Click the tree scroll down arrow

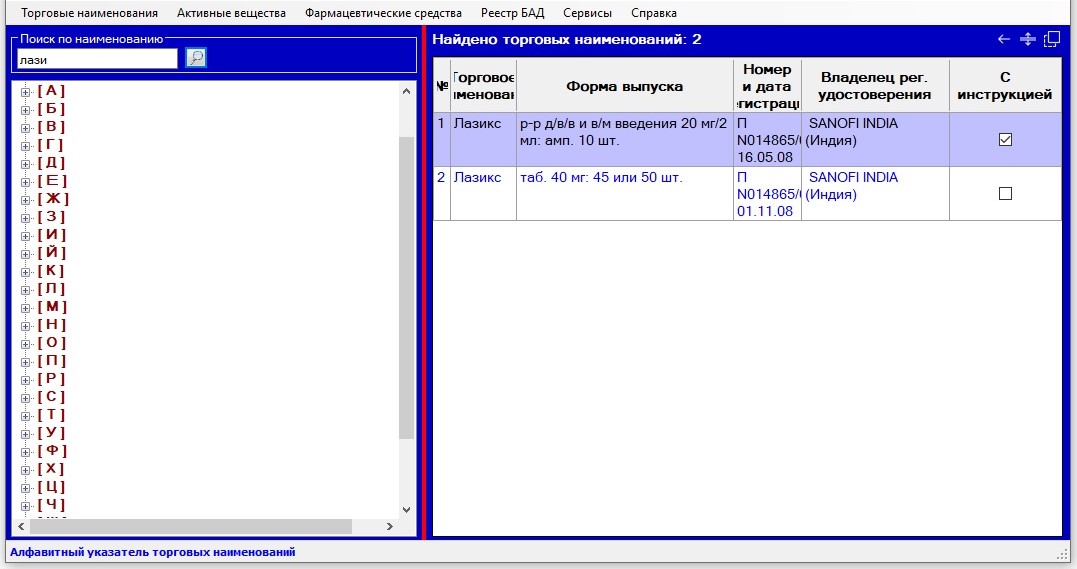(406, 509)
